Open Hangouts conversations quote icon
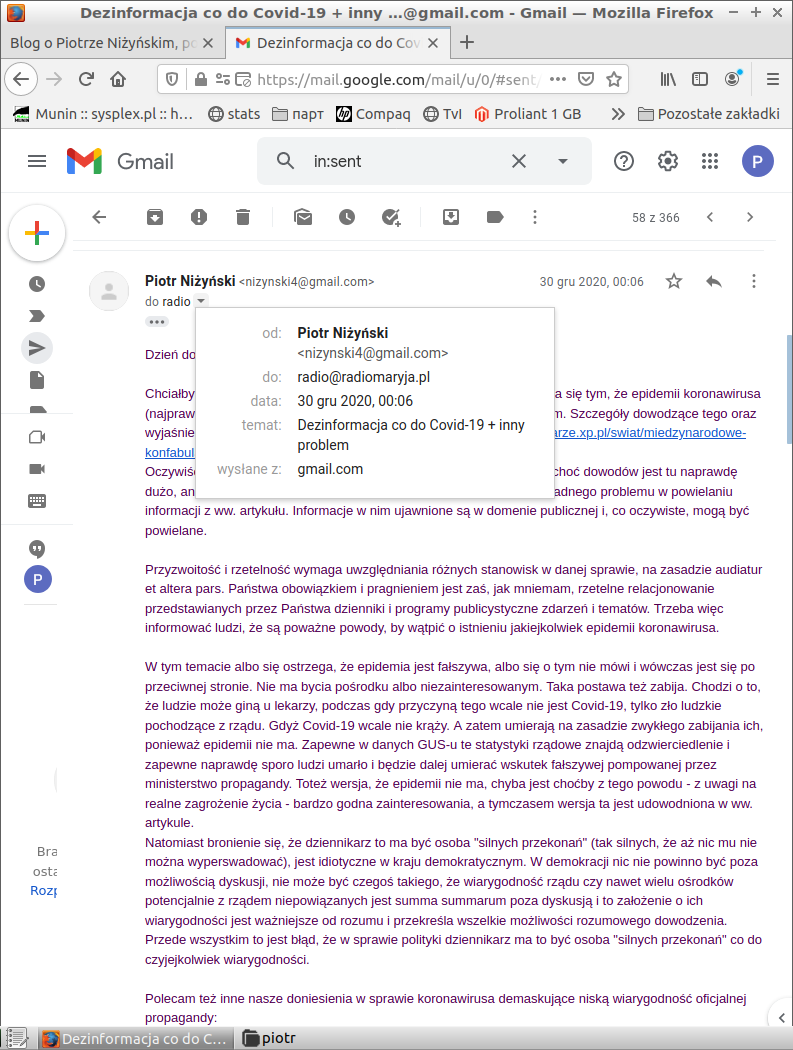 pyautogui.click(x=37, y=549)
